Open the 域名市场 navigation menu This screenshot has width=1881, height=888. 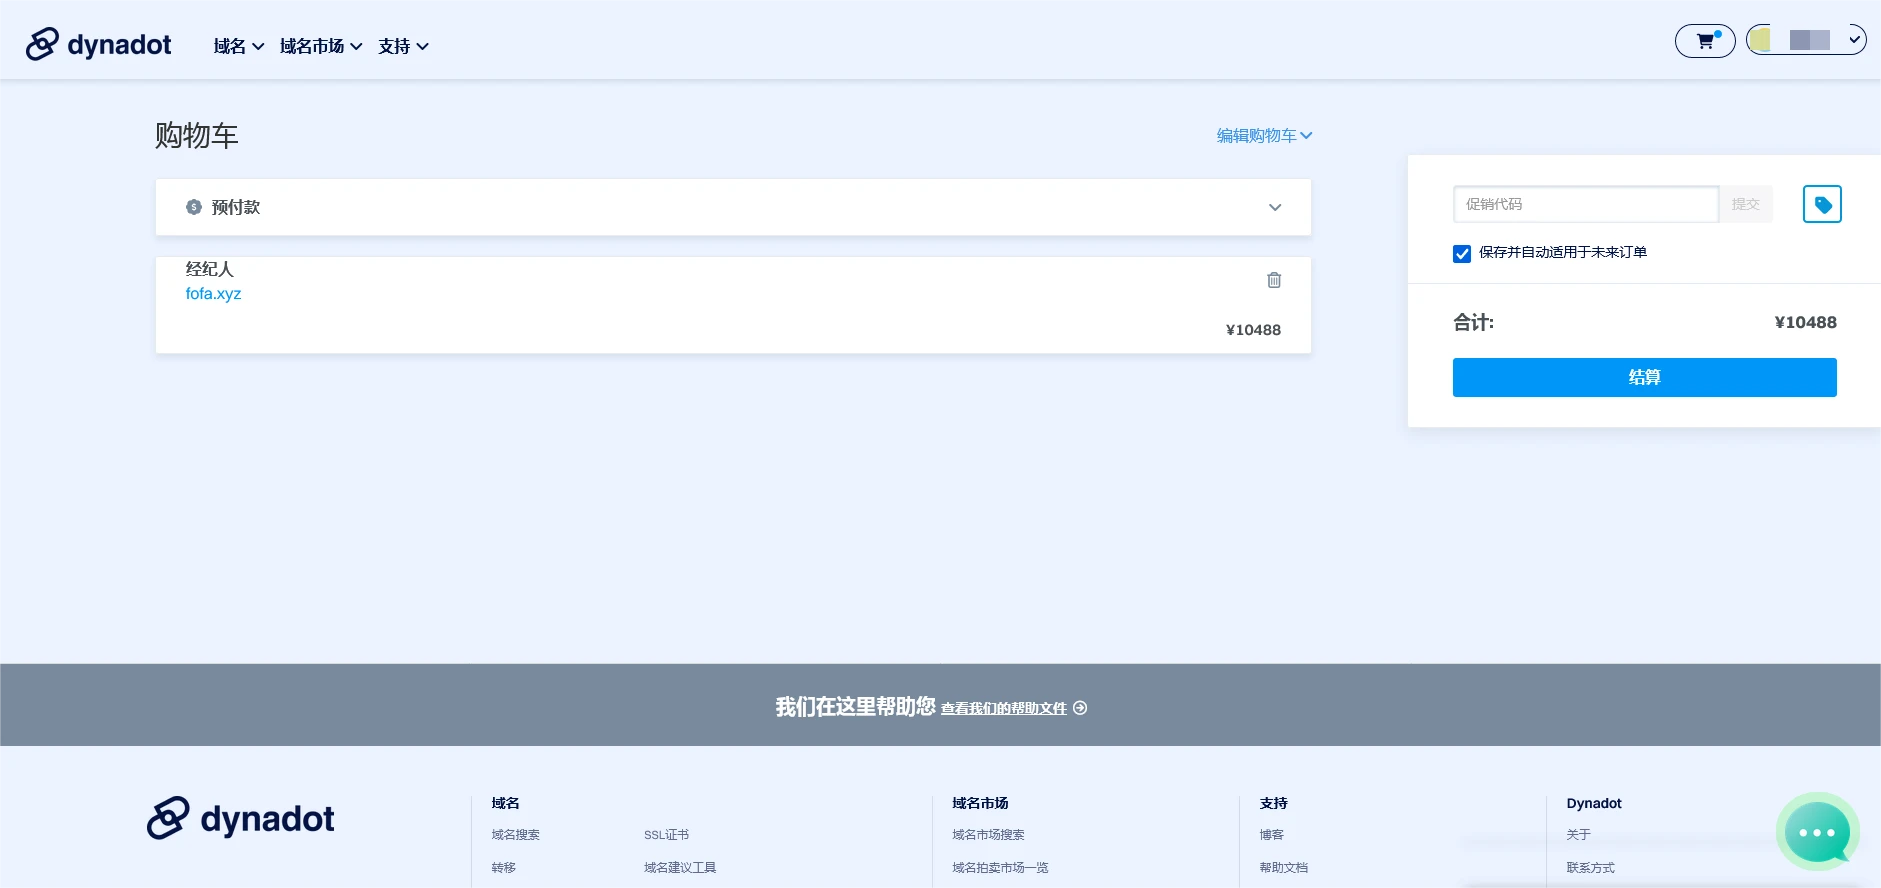click(320, 46)
